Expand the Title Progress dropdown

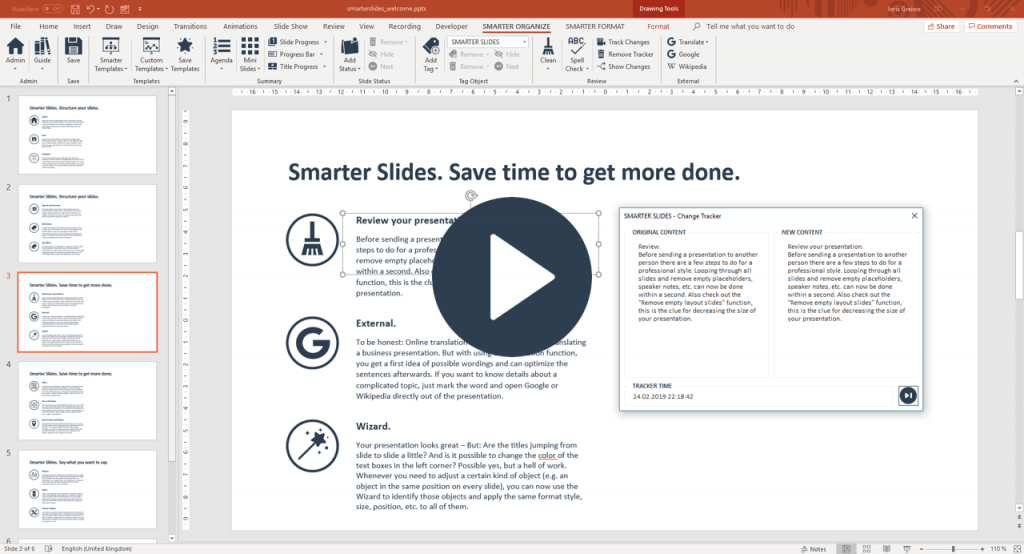(x=325, y=67)
